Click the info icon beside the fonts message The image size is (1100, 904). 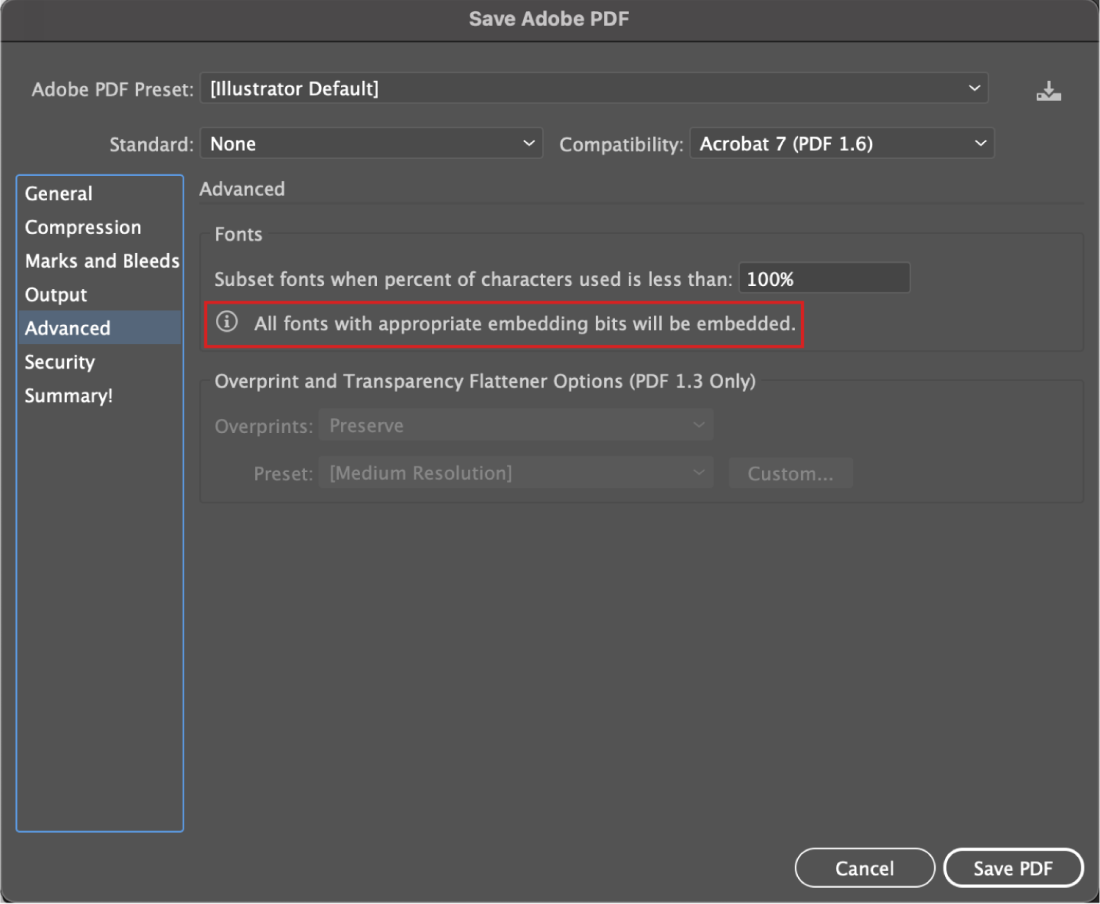pyautogui.click(x=227, y=322)
